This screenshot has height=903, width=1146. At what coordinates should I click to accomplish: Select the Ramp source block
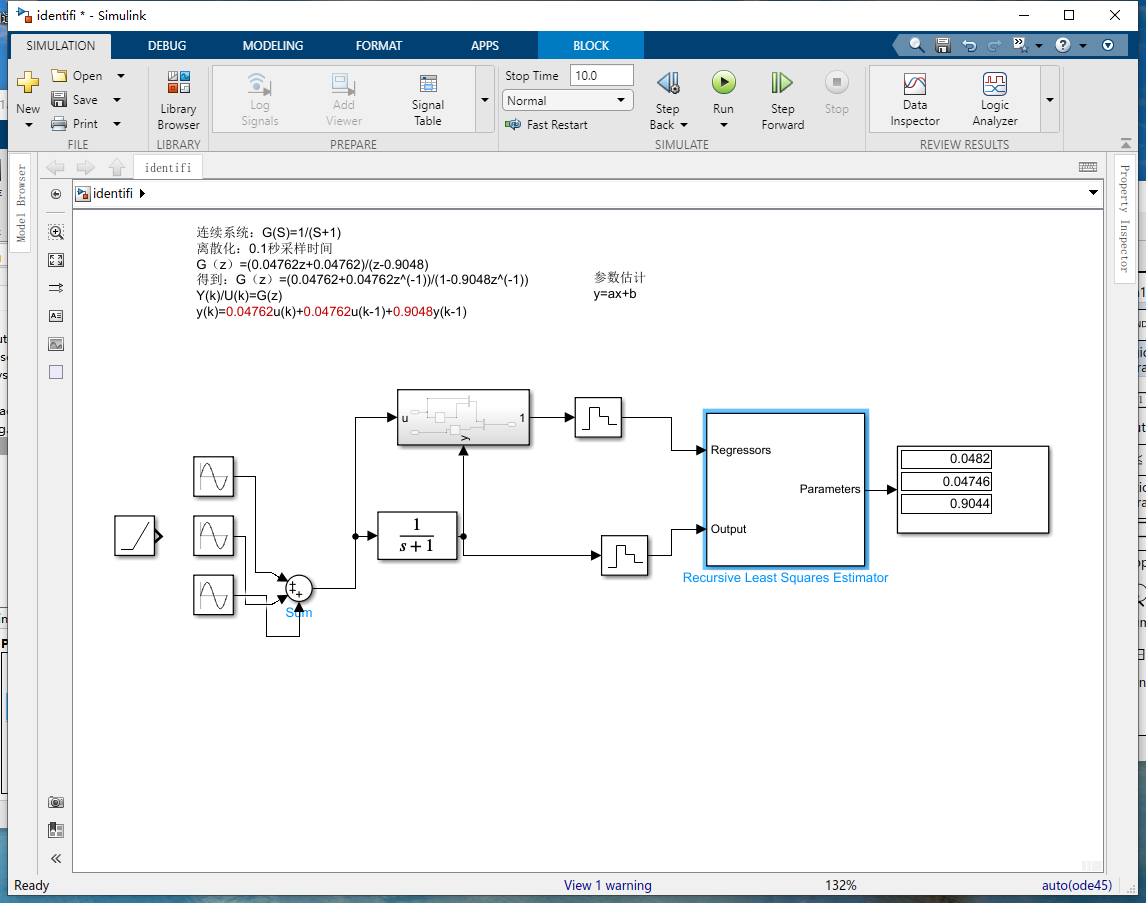135,536
